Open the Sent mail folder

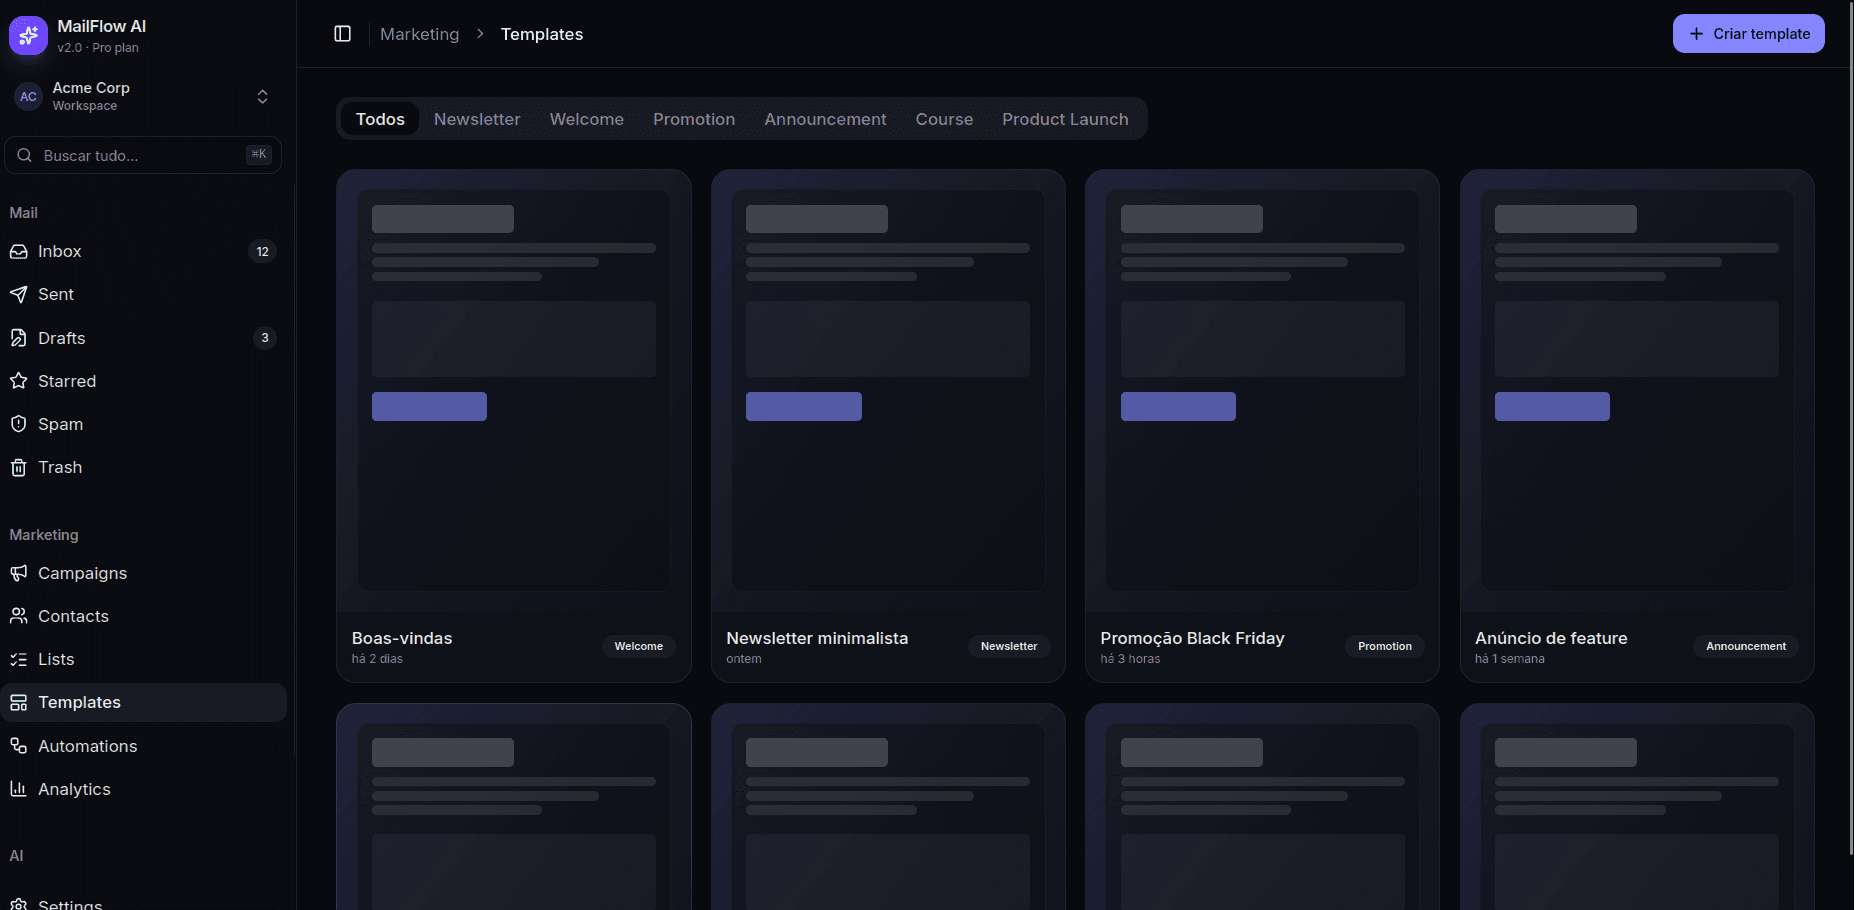[x=144, y=294]
